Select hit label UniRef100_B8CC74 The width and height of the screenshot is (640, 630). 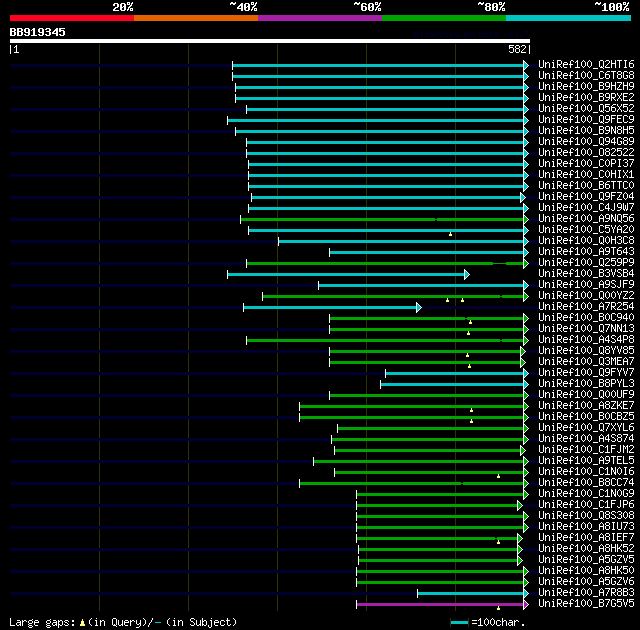586,483
